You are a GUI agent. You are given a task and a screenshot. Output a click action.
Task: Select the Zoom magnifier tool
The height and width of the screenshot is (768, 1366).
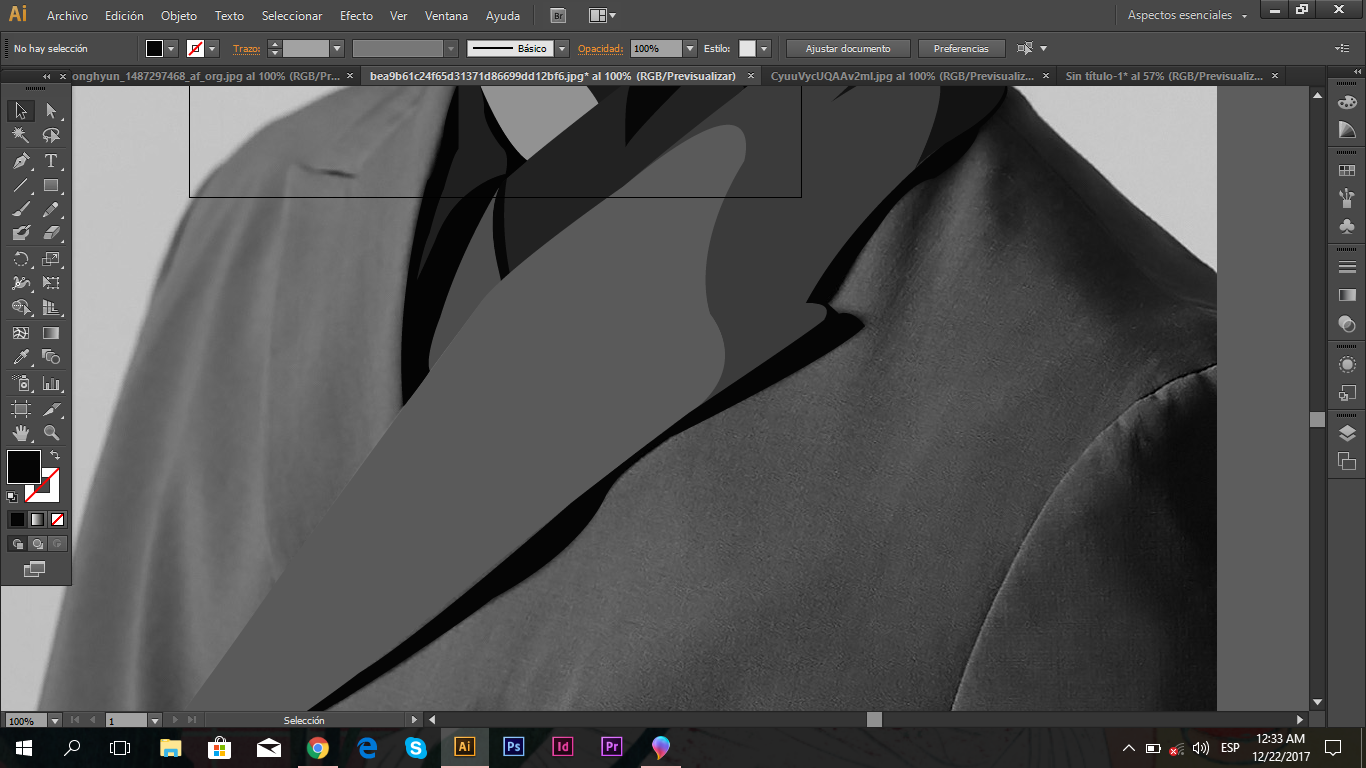click(51, 433)
